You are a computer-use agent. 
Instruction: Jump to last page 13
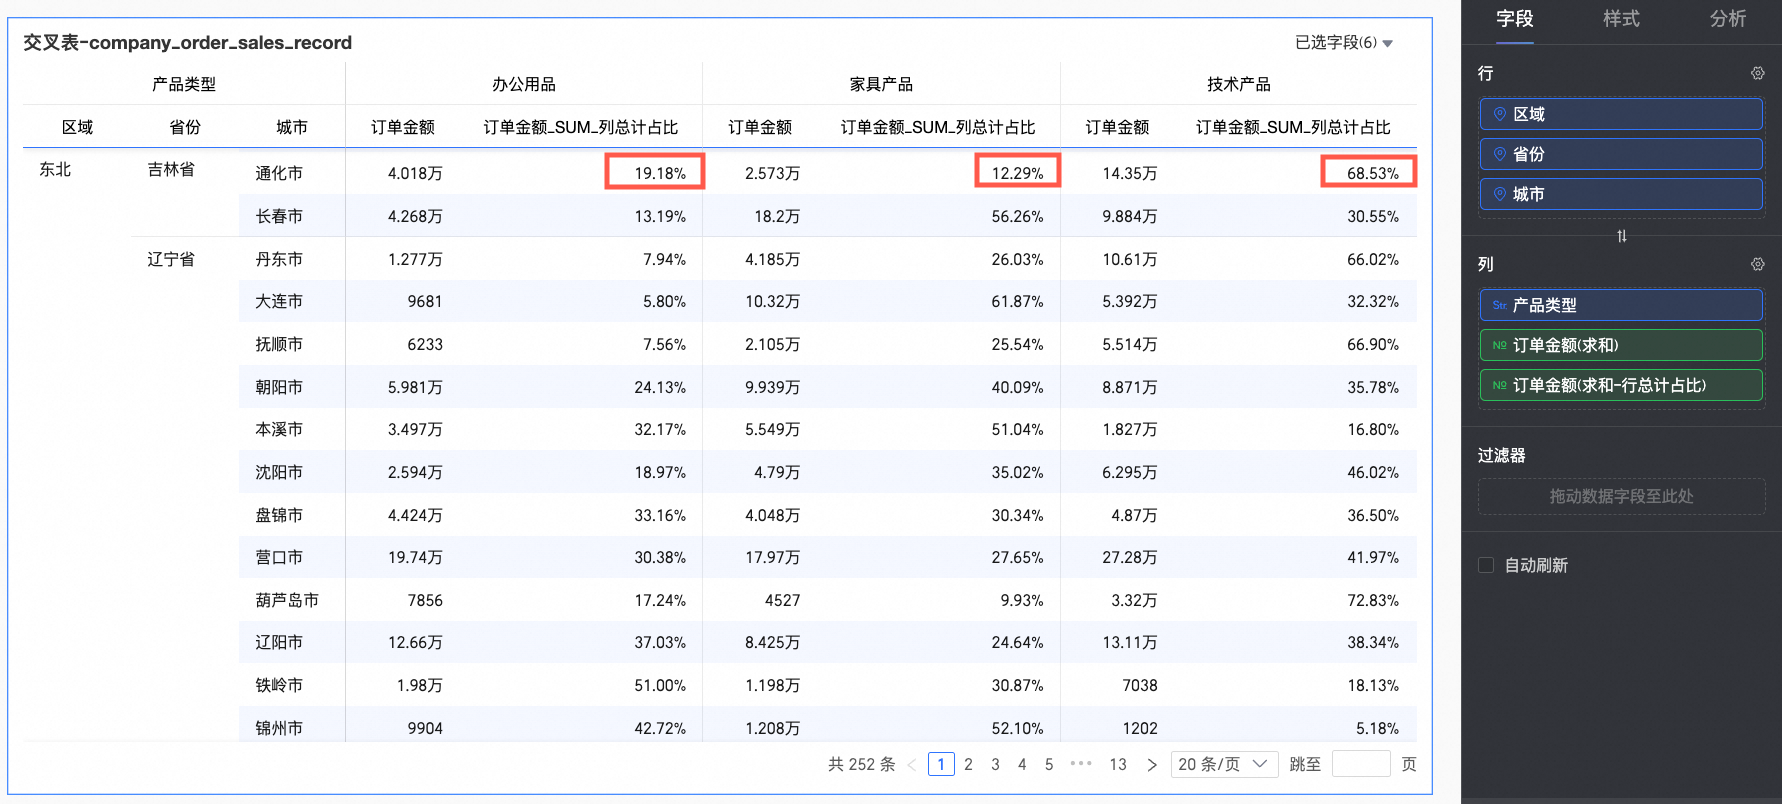click(1118, 764)
